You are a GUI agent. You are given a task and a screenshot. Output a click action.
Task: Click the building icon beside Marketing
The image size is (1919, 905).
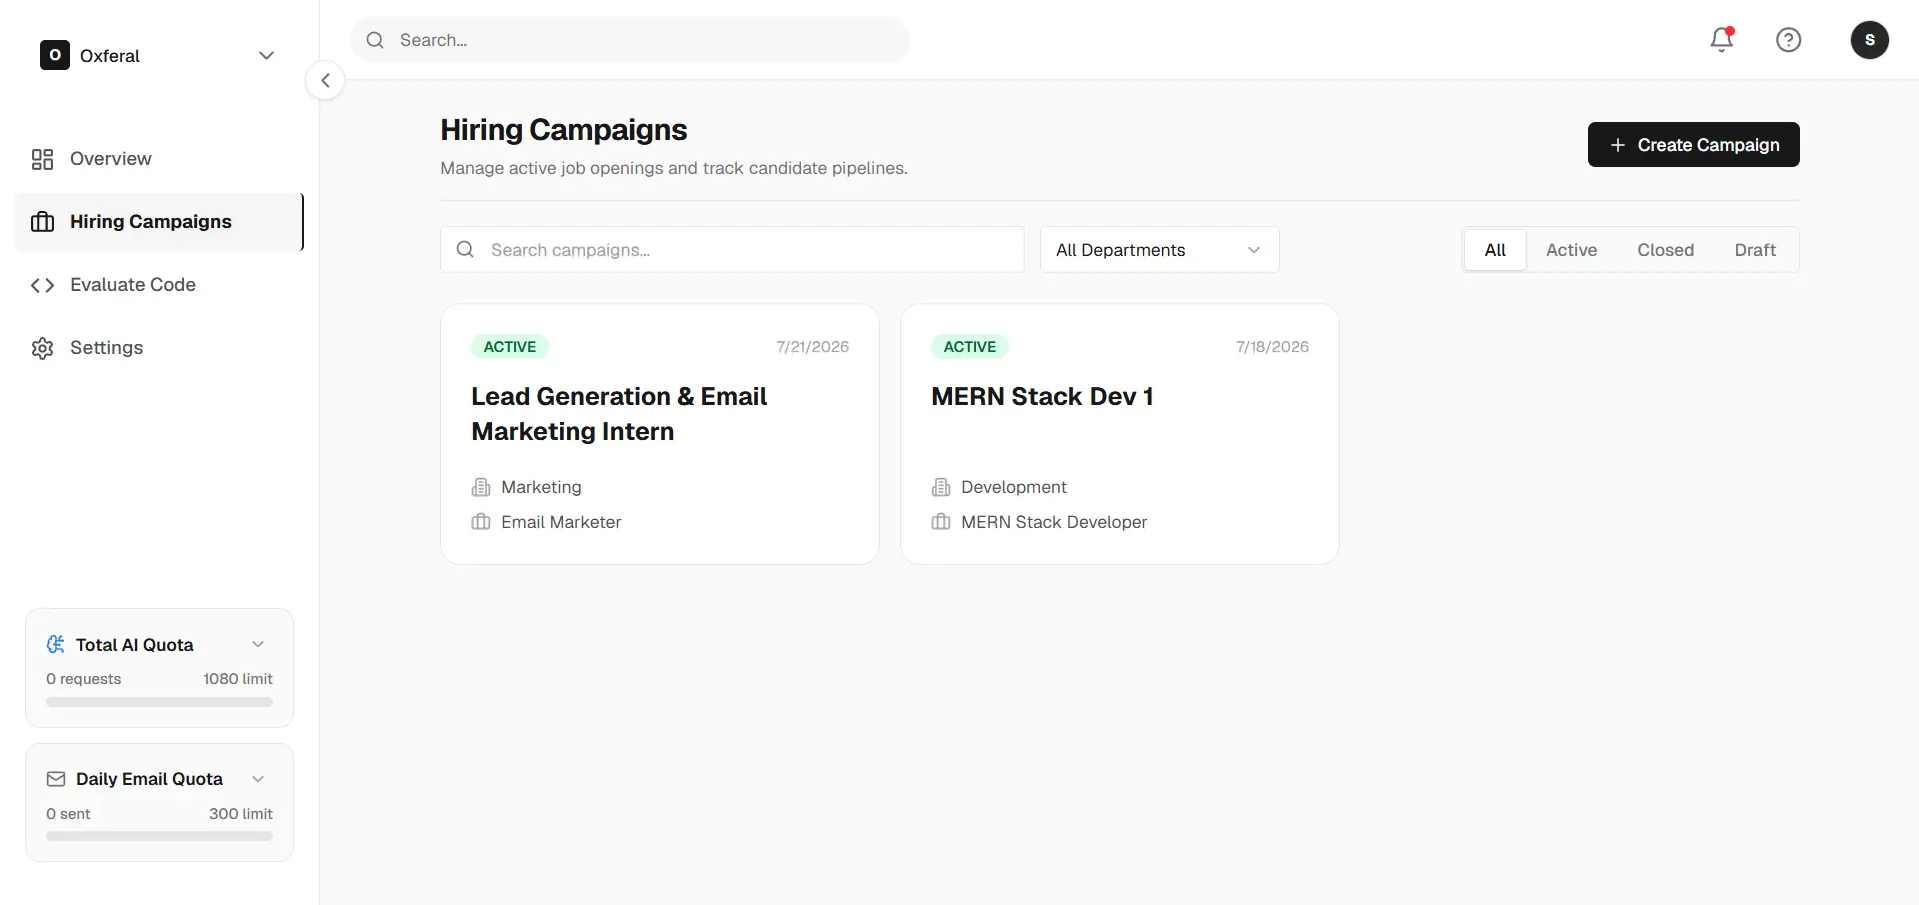(x=481, y=487)
